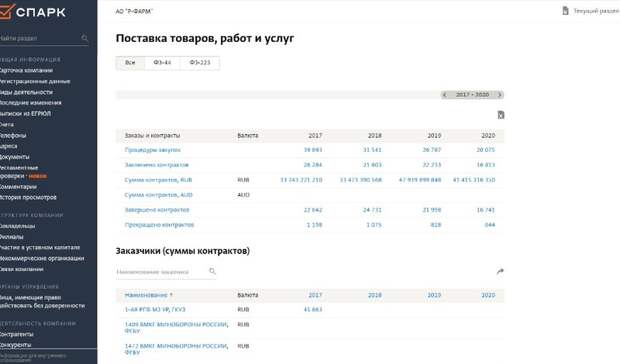620x364 pixels.
Task: Sort customers table by 2017 column
Action: pos(315,295)
